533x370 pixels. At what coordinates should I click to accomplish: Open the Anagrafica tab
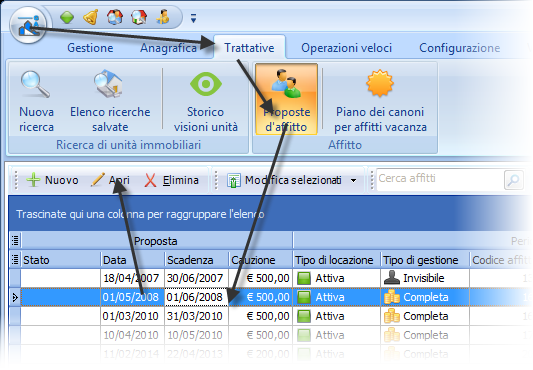(168, 48)
